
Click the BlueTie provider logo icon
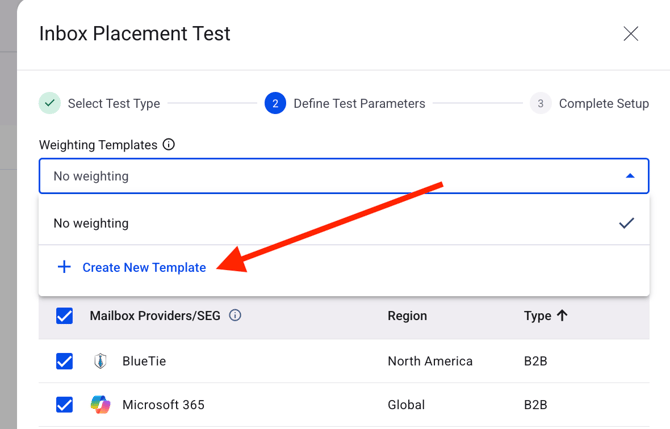click(100, 361)
